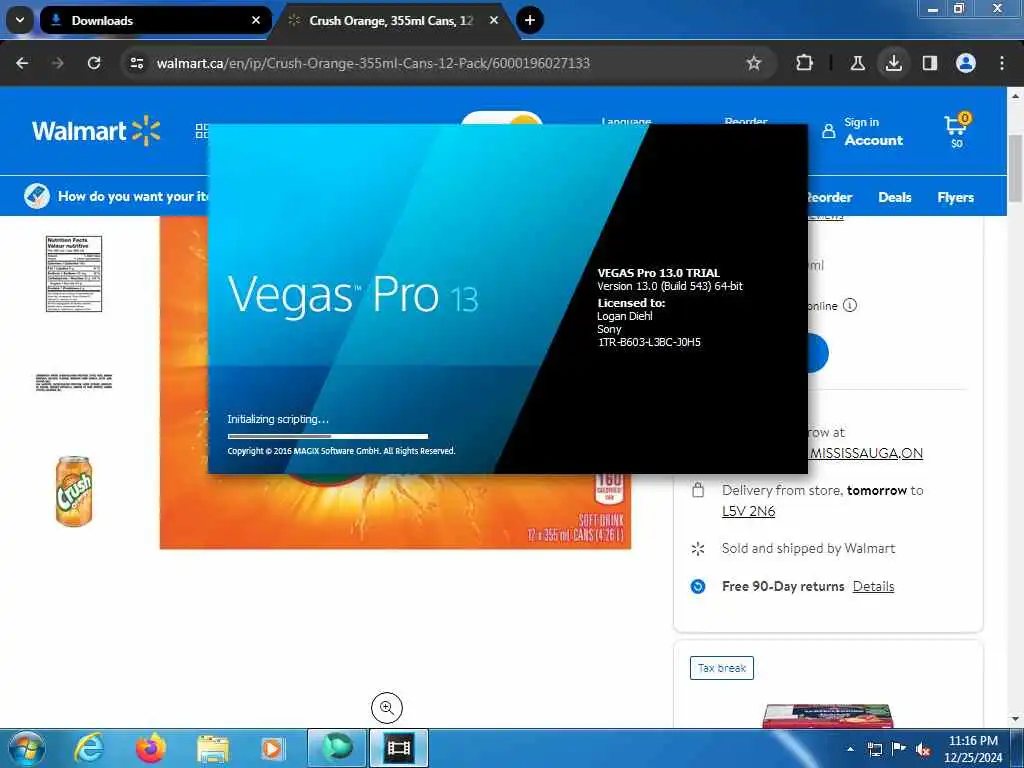
Task: Switch to the green browser taskbar app
Action: pyautogui.click(x=337, y=748)
